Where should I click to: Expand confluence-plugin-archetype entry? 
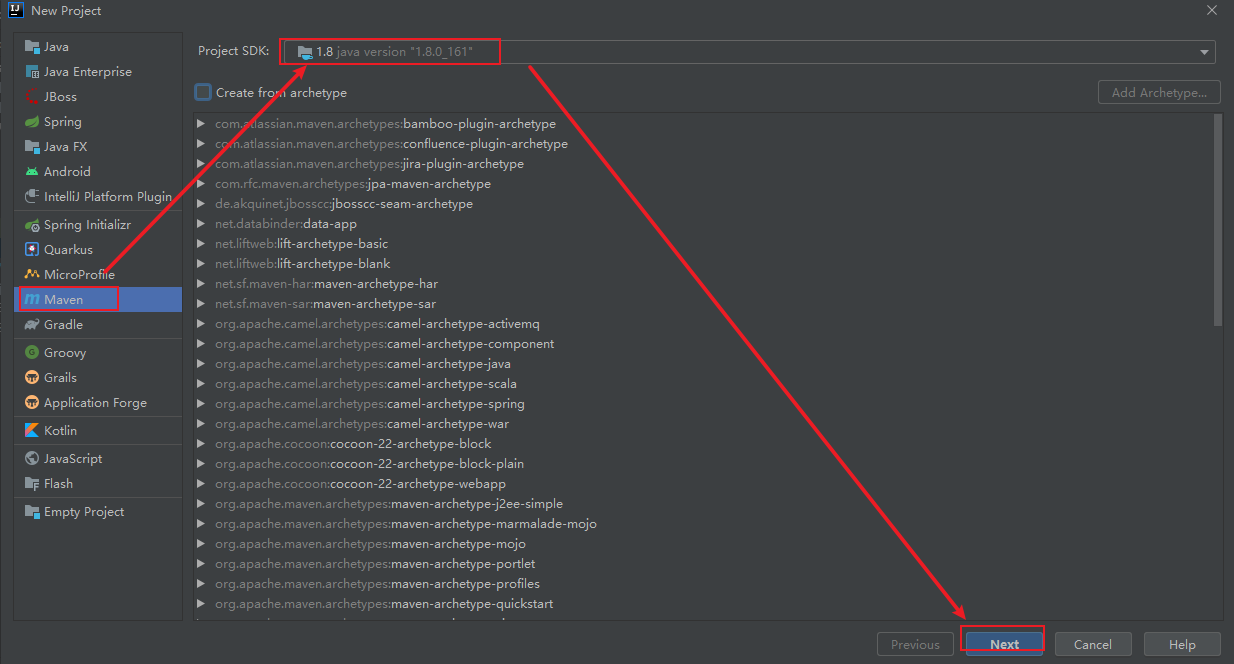(201, 144)
